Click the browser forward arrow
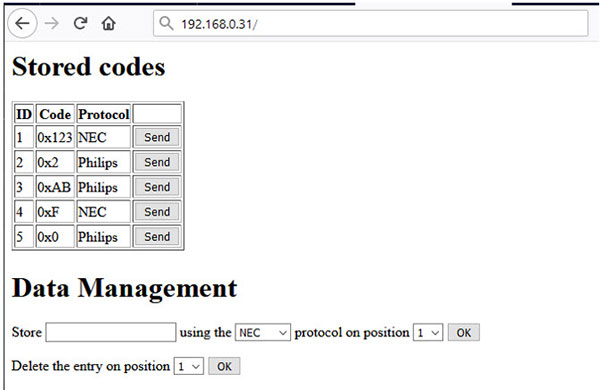This screenshot has width=600, height=390. pos(52,24)
